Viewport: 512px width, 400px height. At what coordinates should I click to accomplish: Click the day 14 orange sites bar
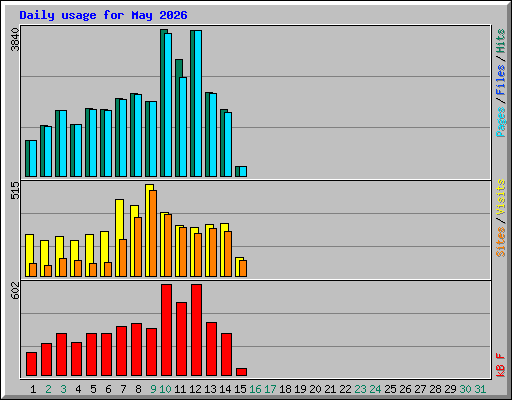click(228, 254)
